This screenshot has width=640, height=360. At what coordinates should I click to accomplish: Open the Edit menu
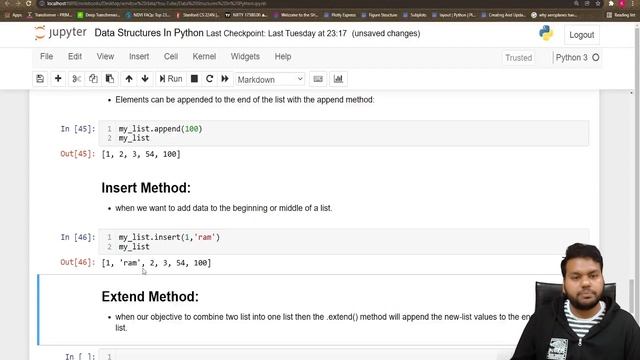pos(75,57)
